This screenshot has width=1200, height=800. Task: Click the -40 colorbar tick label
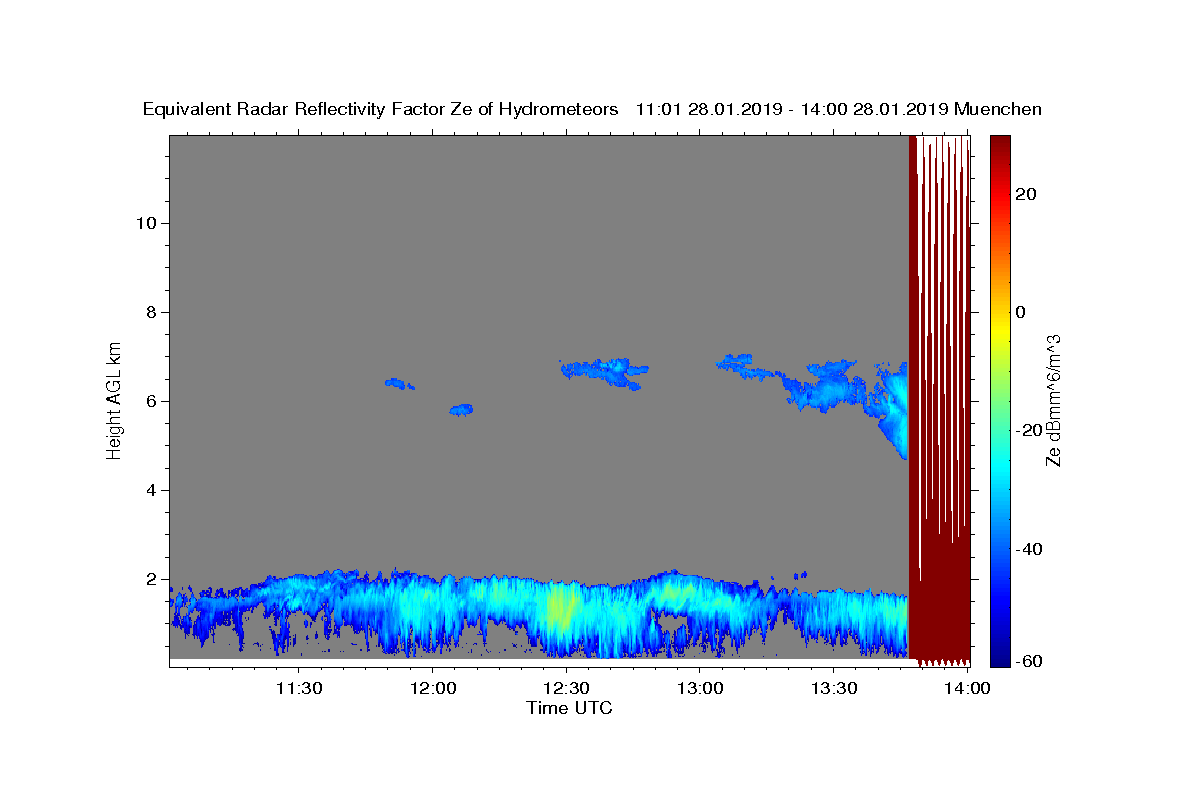point(1030,549)
